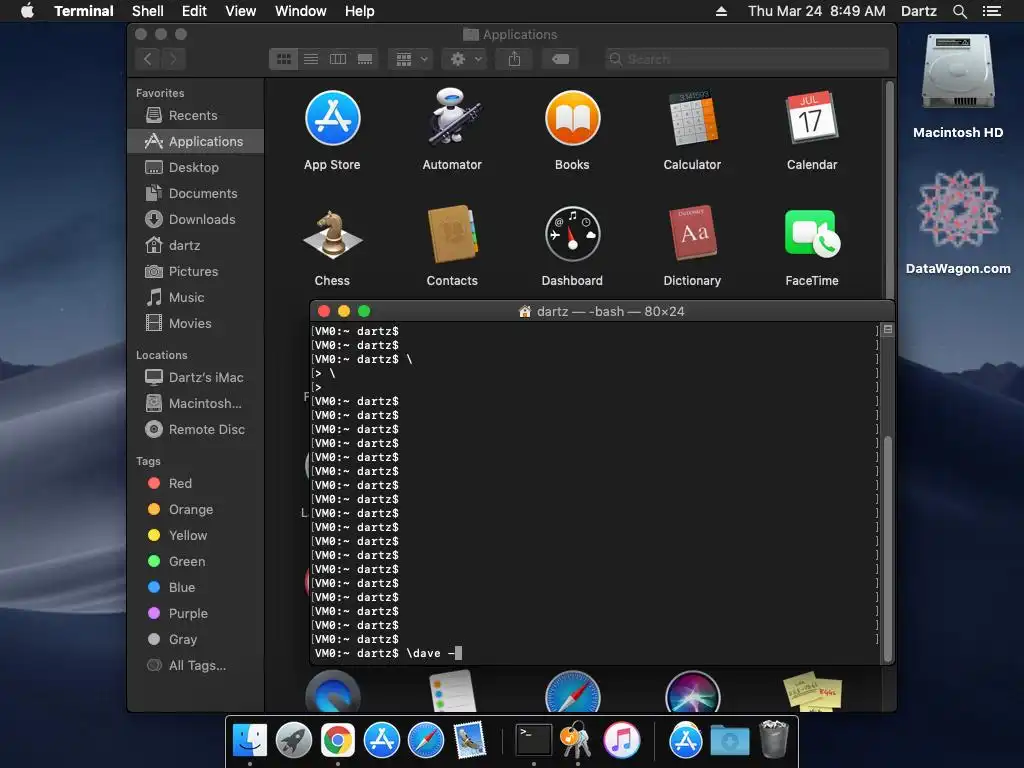The height and width of the screenshot is (768, 1024).
Task: Open the Finder group-by dropdown
Action: tap(411, 59)
